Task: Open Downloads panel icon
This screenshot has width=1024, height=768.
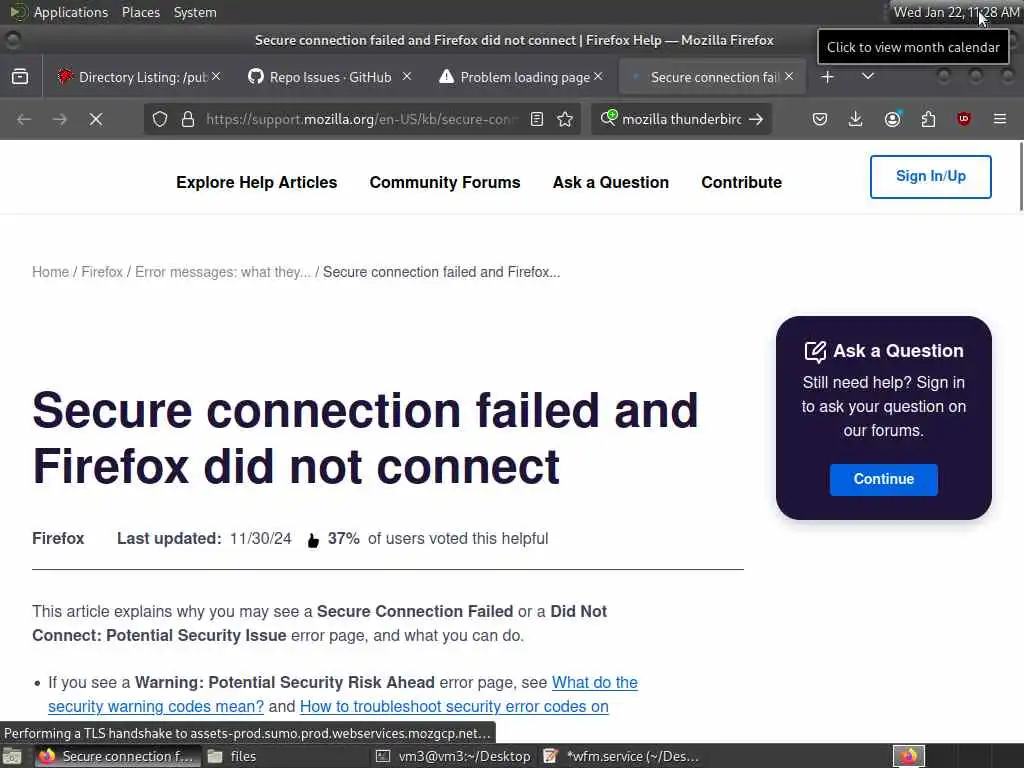Action: [855, 119]
